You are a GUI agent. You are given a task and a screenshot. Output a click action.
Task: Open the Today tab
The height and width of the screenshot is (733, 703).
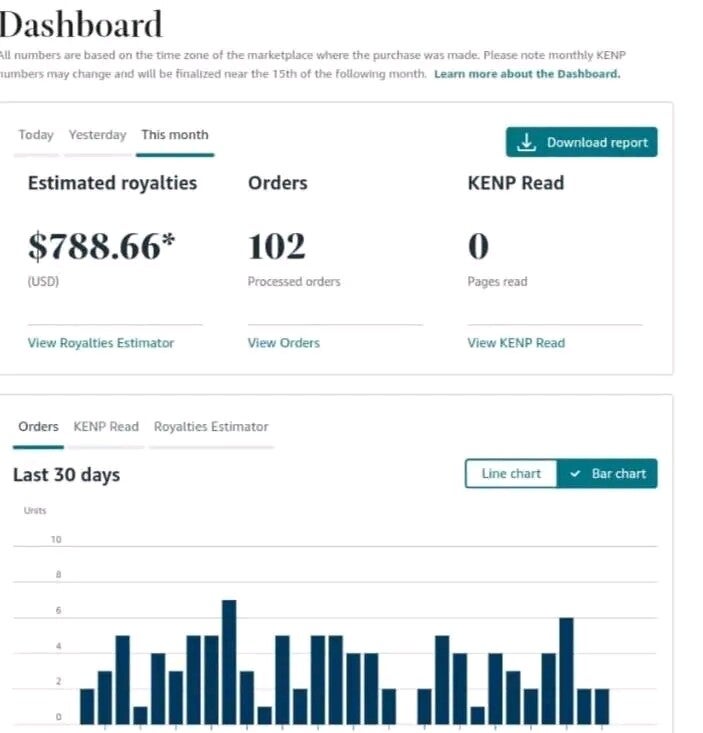pyautogui.click(x=36, y=135)
